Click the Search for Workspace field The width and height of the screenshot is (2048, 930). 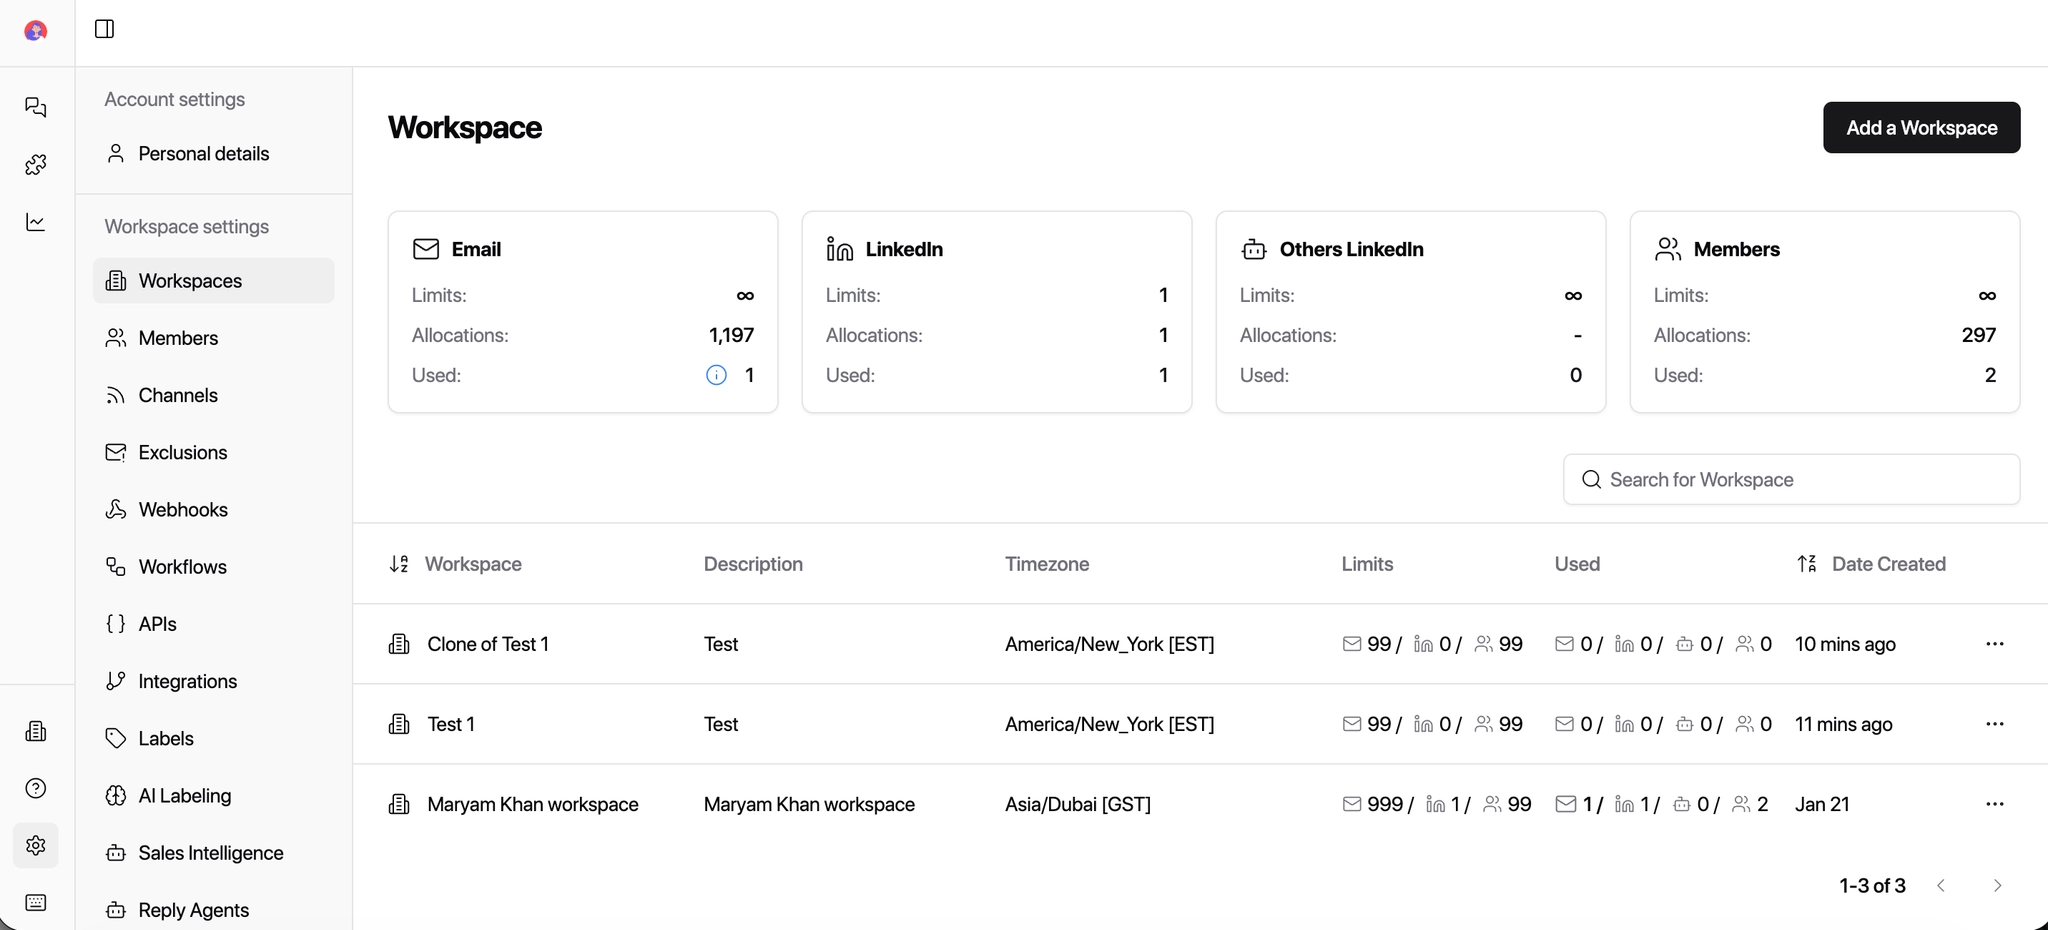[1790, 480]
